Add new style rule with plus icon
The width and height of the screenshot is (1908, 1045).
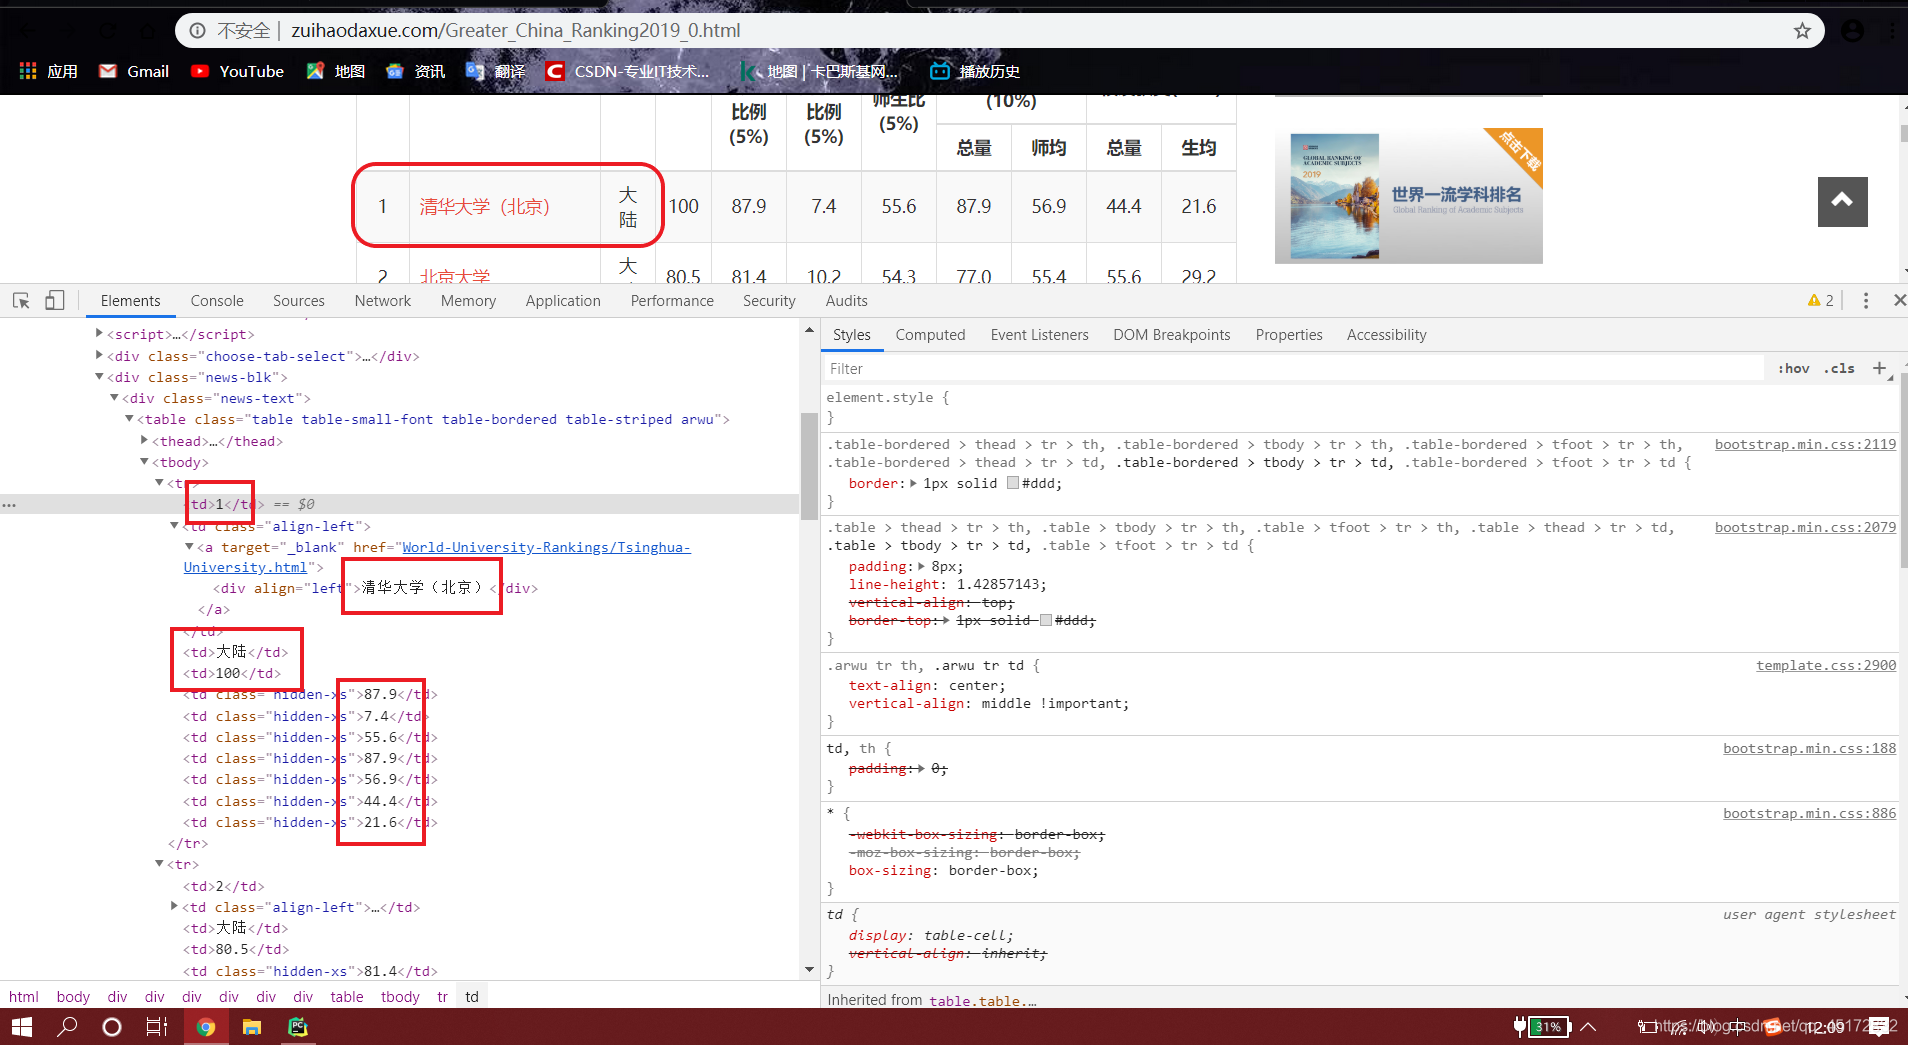point(1880,368)
